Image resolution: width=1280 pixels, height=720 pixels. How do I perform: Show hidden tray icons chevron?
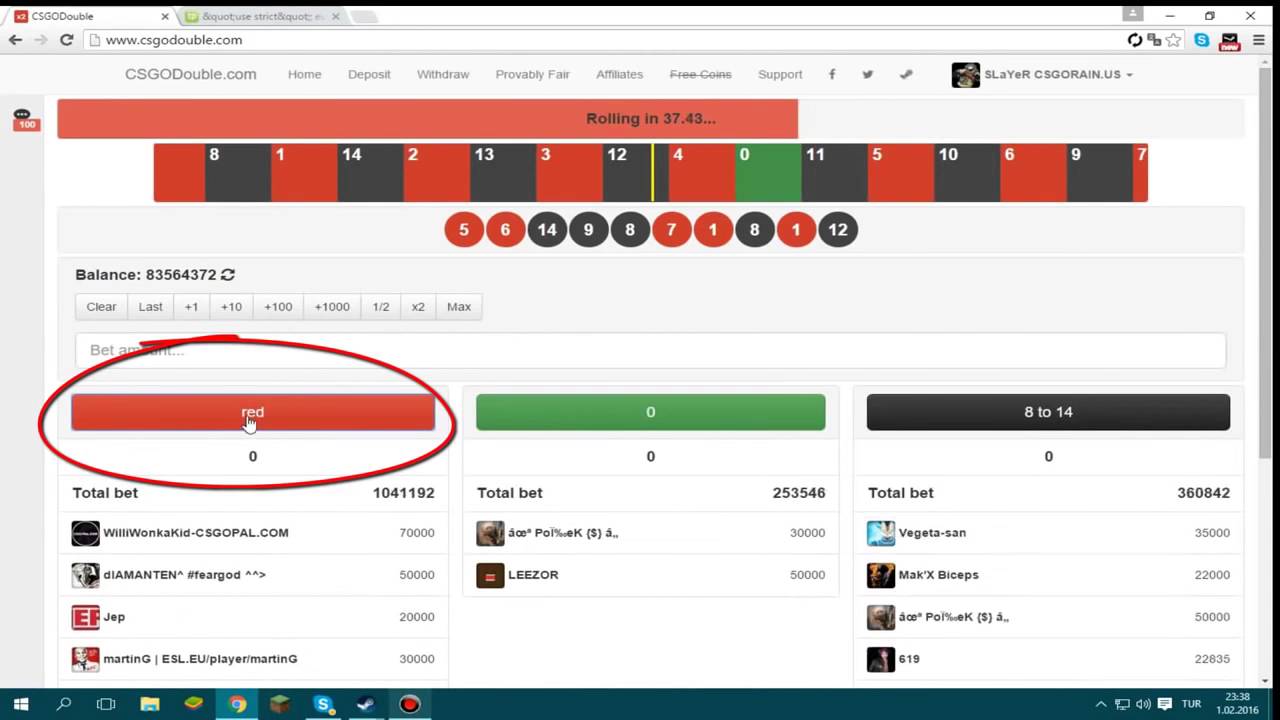pyautogui.click(x=1101, y=704)
